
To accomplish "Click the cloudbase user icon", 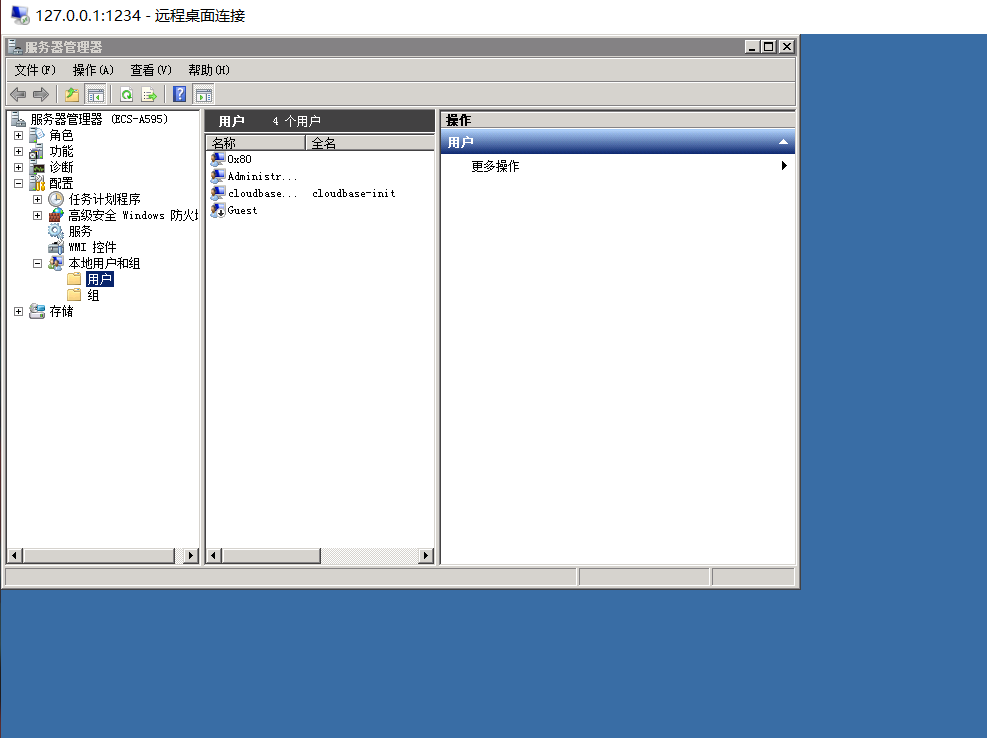I will (x=218, y=193).
